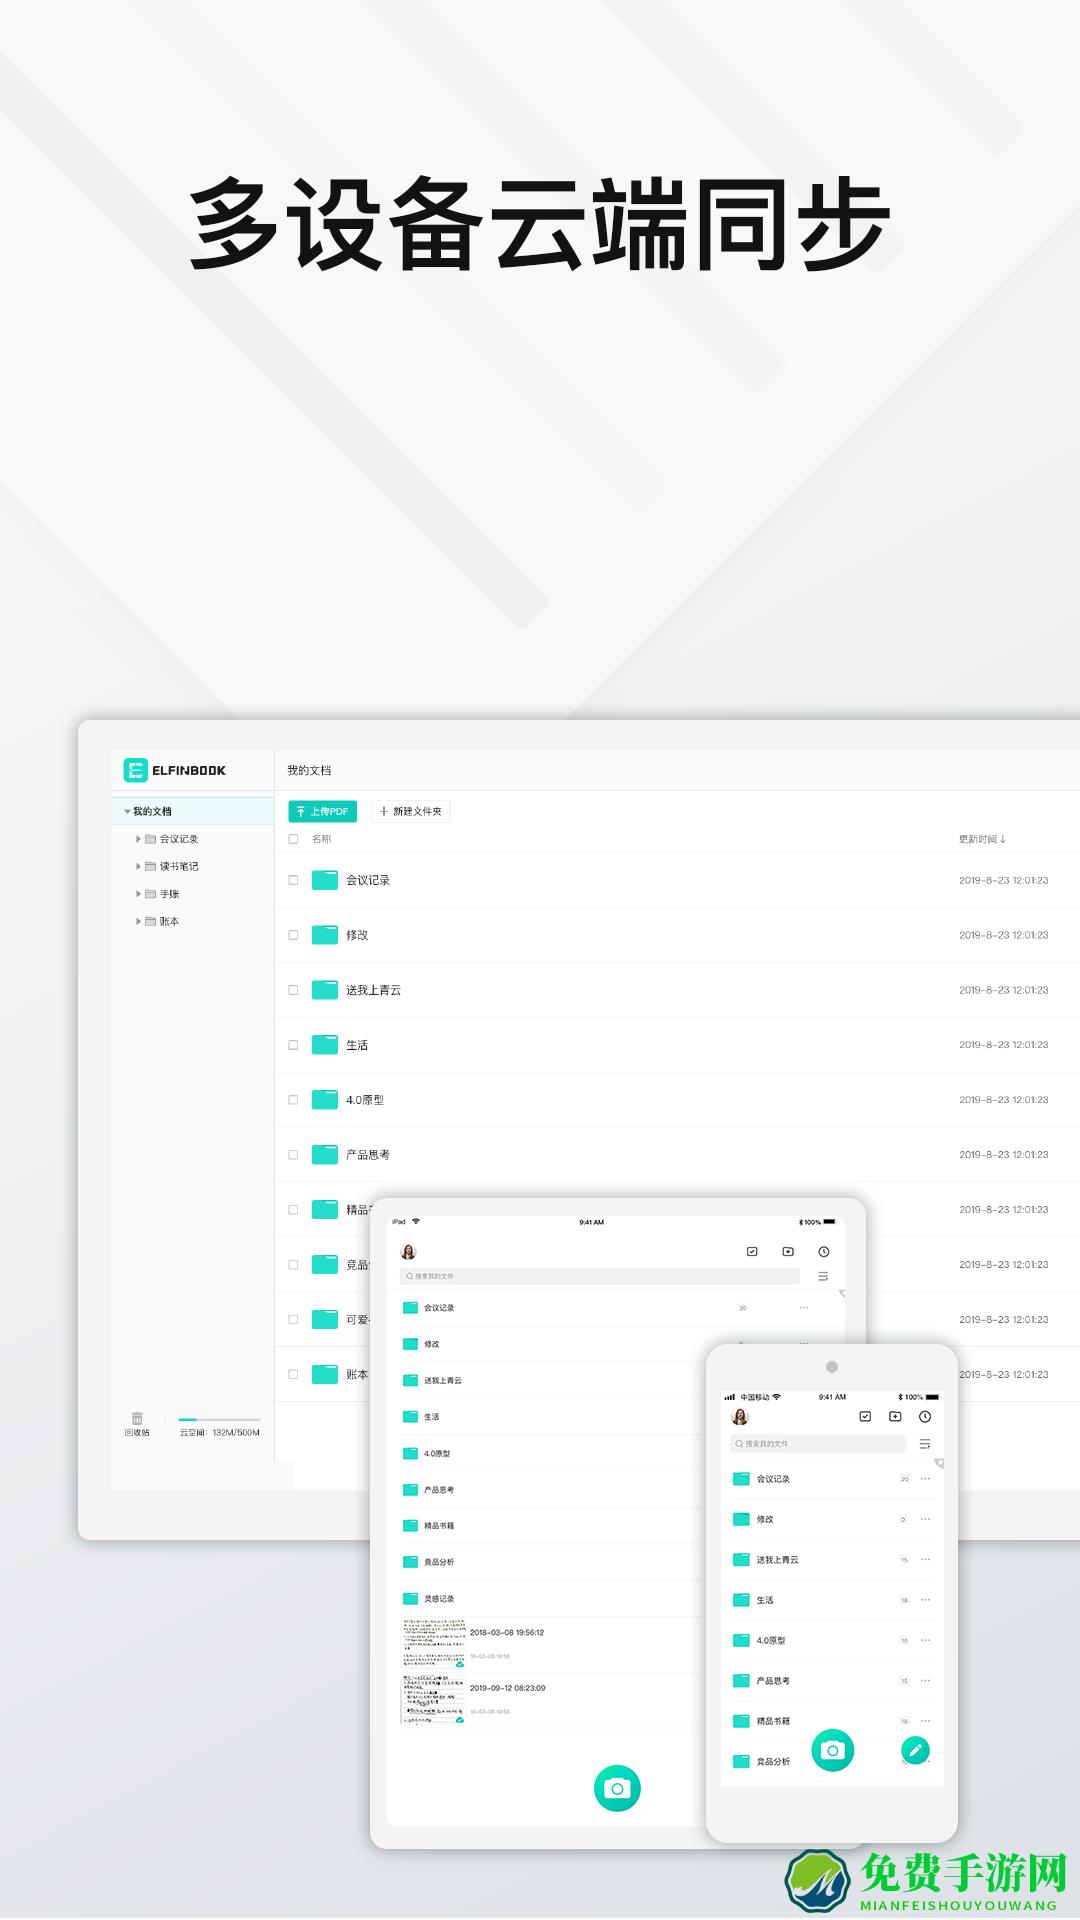Tap the sort list icon on the phone
The width and height of the screenshot is (1080, 1920).
925,1444
